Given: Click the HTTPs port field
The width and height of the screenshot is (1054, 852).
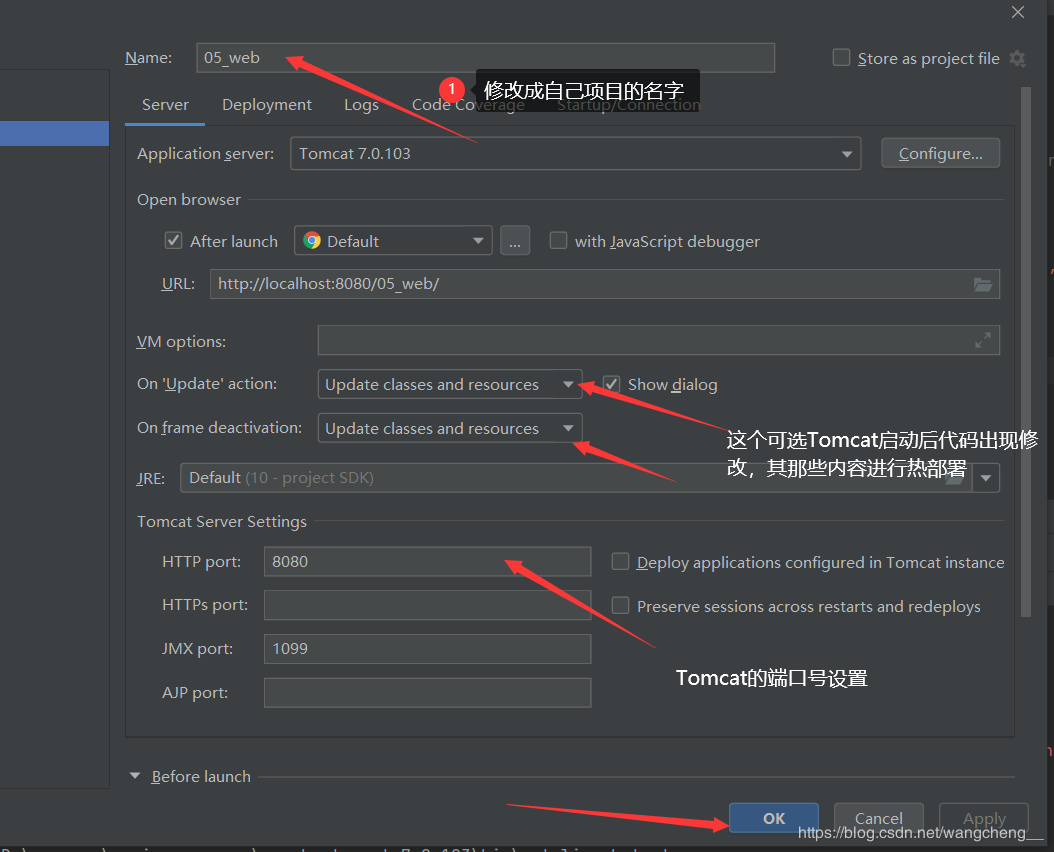Looking at the screenshot, I should (428, 605).
